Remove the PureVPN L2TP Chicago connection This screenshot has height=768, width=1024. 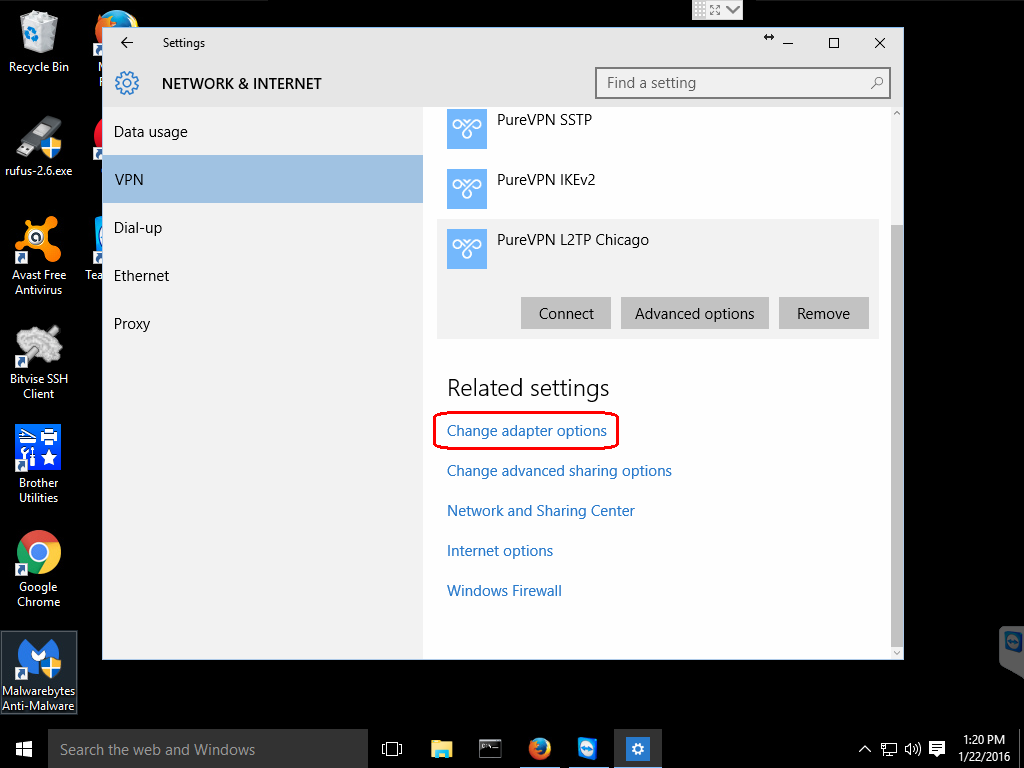824,313
